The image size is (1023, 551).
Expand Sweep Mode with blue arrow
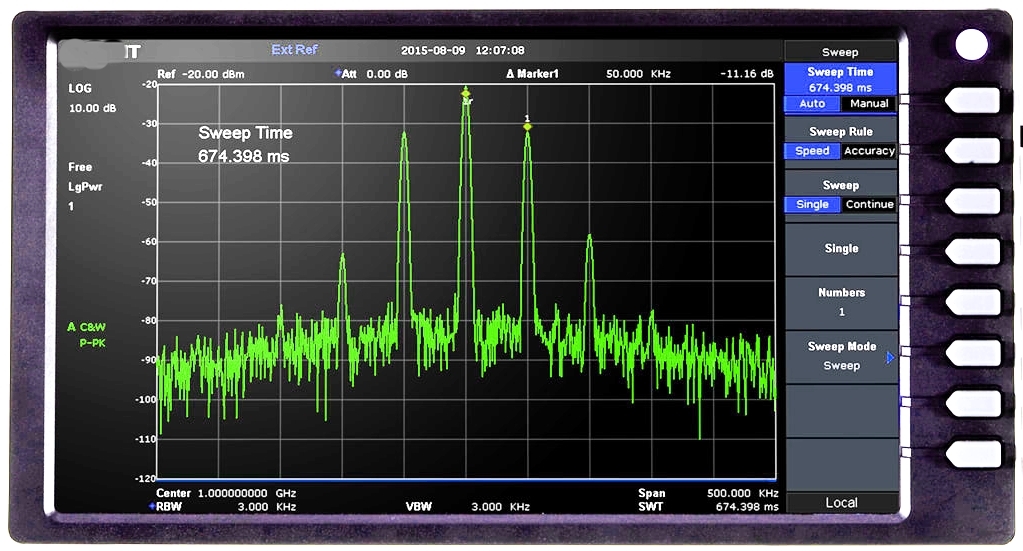(890, 357)
